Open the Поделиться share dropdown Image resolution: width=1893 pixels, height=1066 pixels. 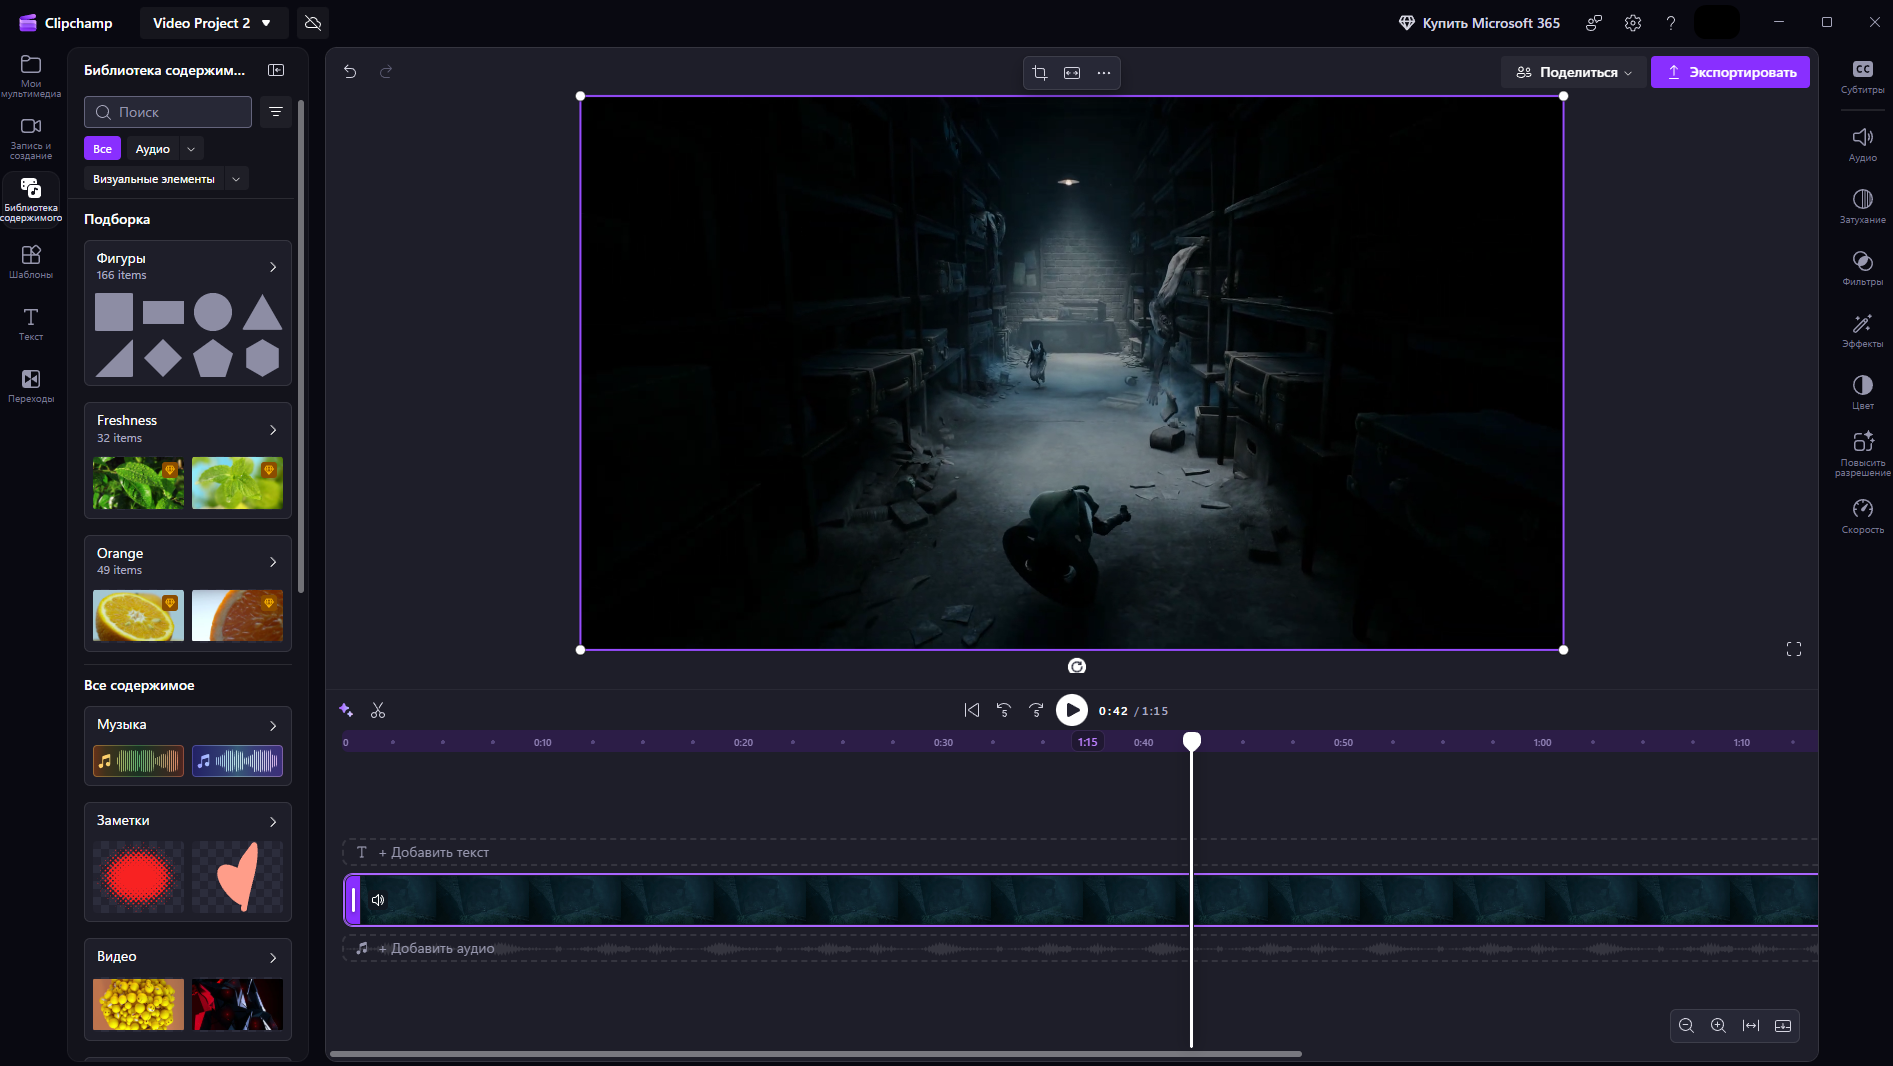tap(1573, 72)
